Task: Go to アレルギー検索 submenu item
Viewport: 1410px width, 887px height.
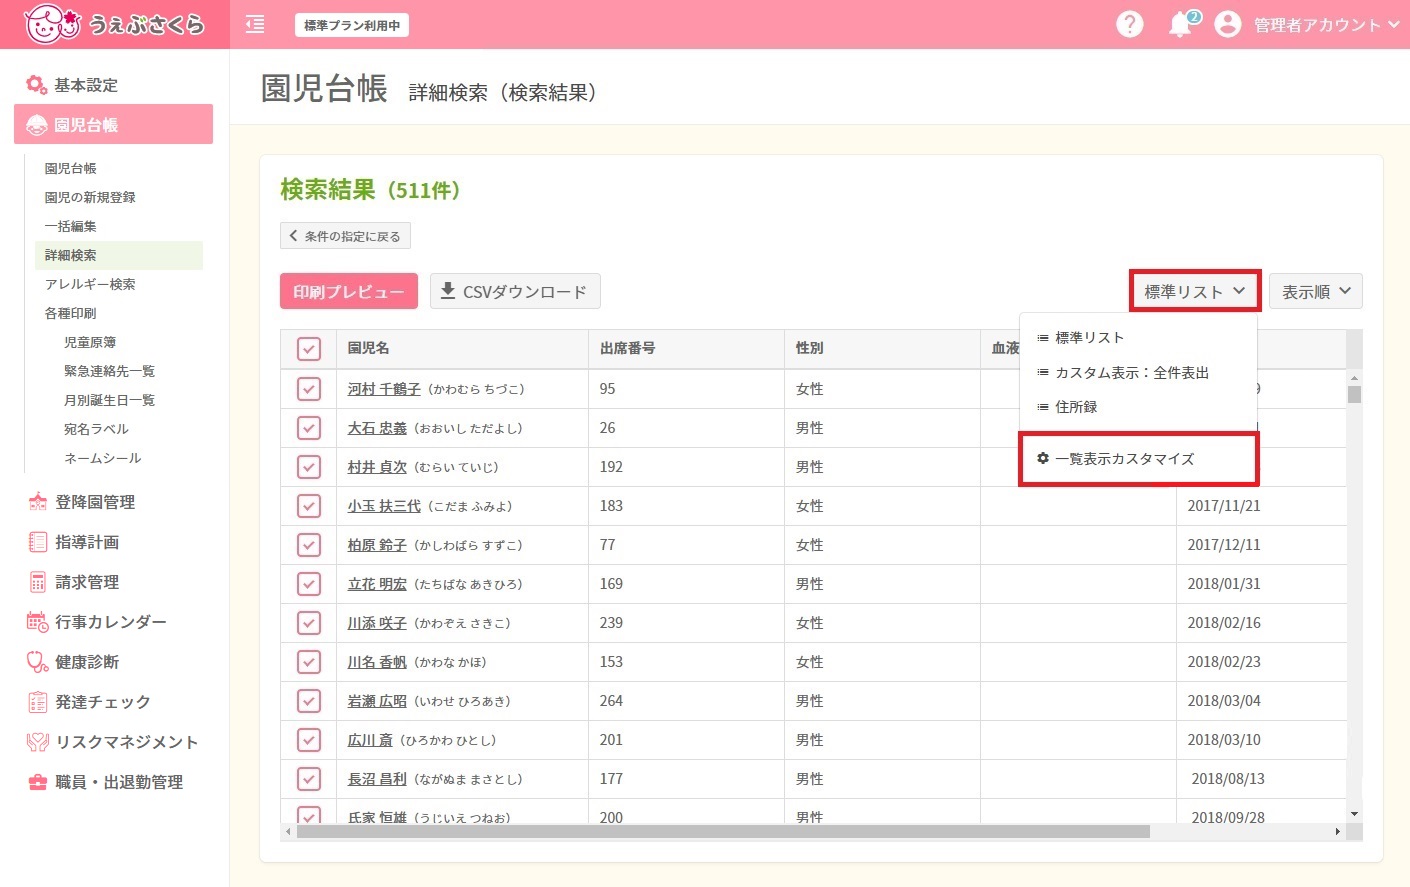Action: tap(90, 285)
